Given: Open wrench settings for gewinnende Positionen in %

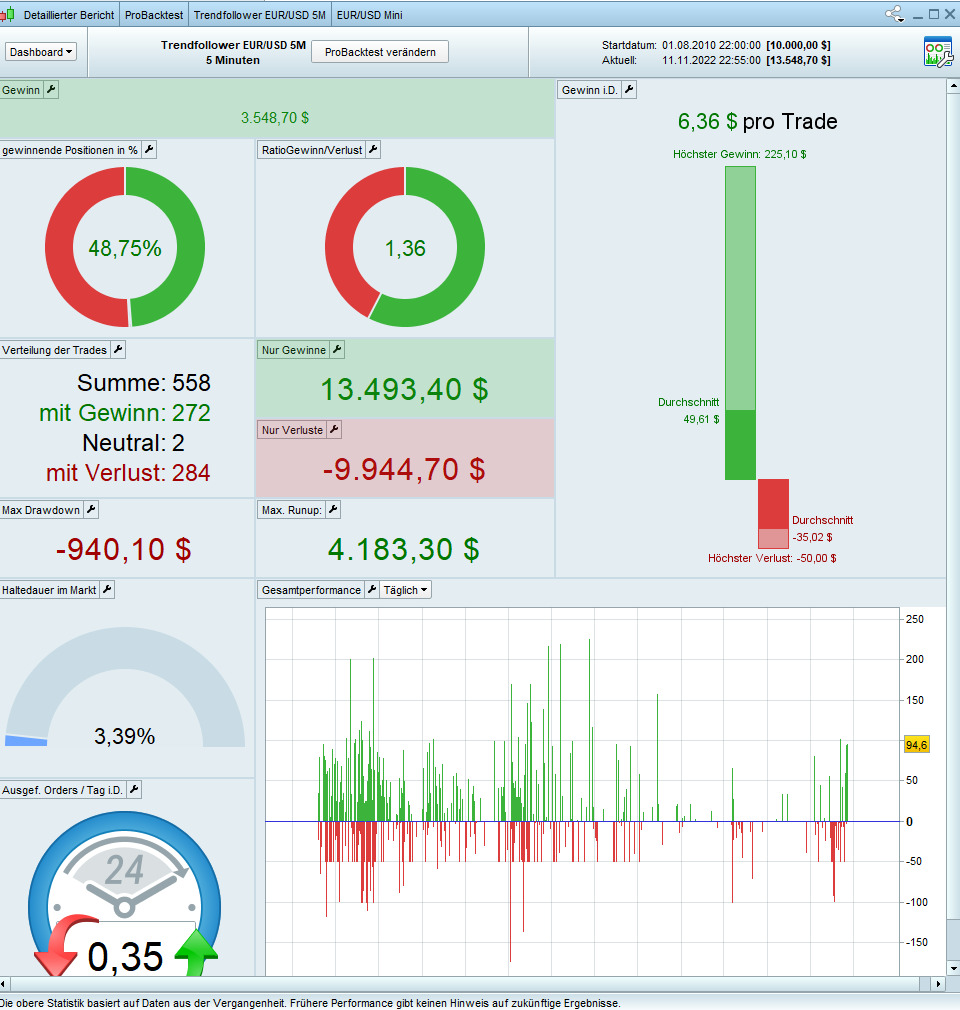Looking at the screenshot, I should [149, 149].
